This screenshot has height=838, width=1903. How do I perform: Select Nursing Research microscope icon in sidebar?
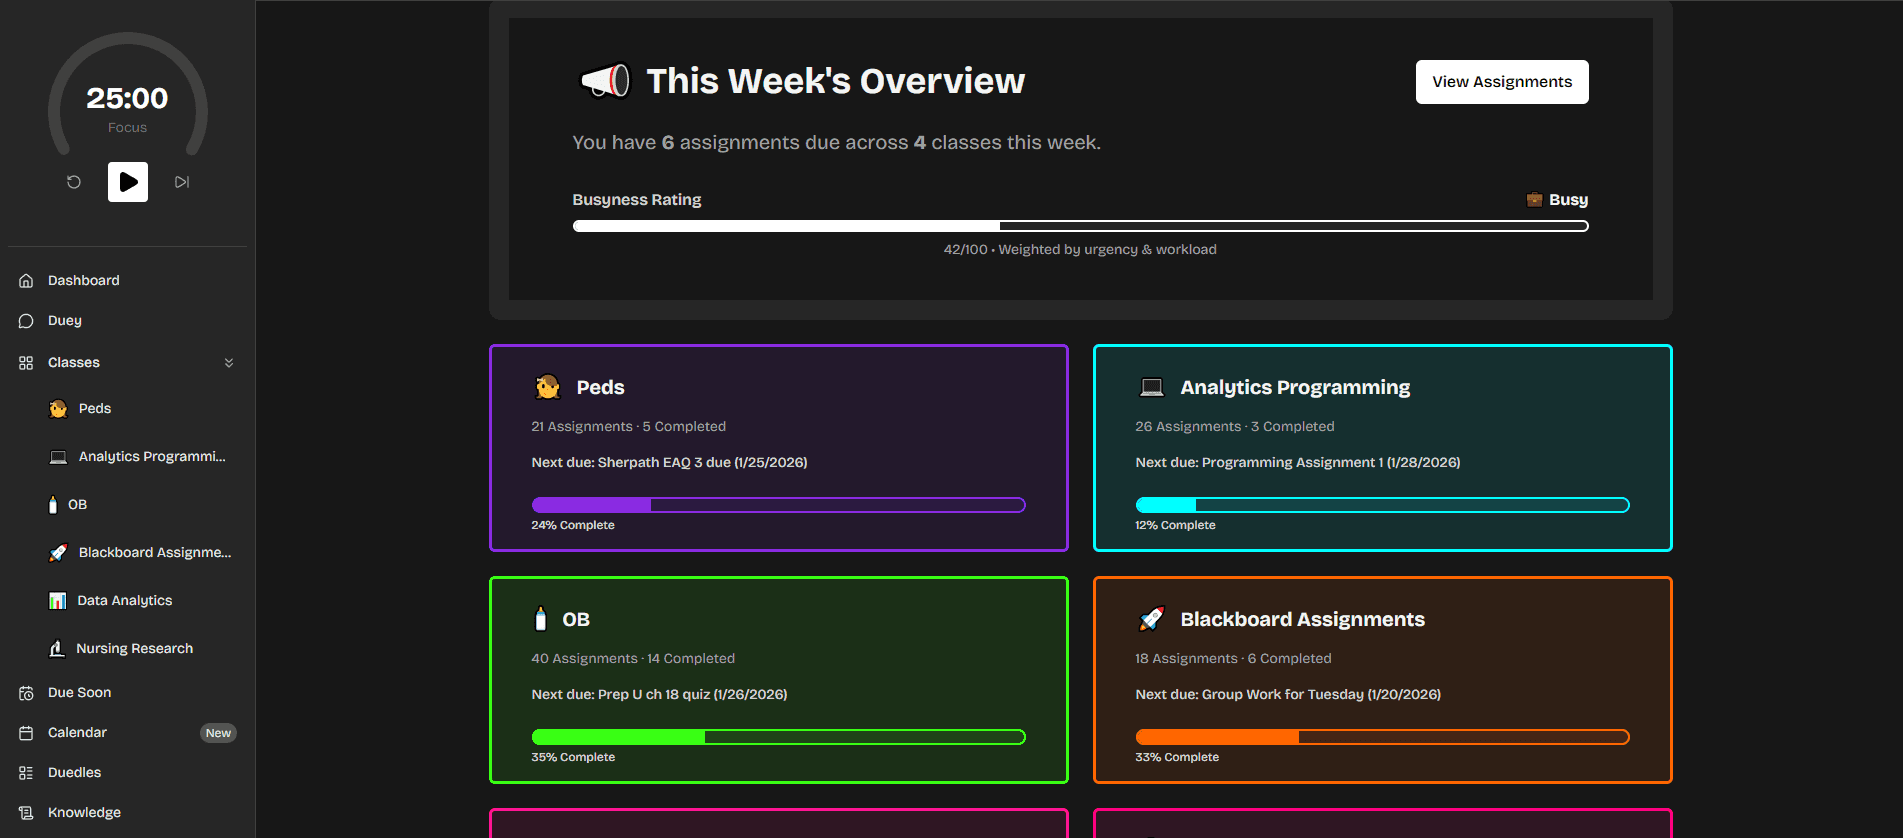point(57,649)
